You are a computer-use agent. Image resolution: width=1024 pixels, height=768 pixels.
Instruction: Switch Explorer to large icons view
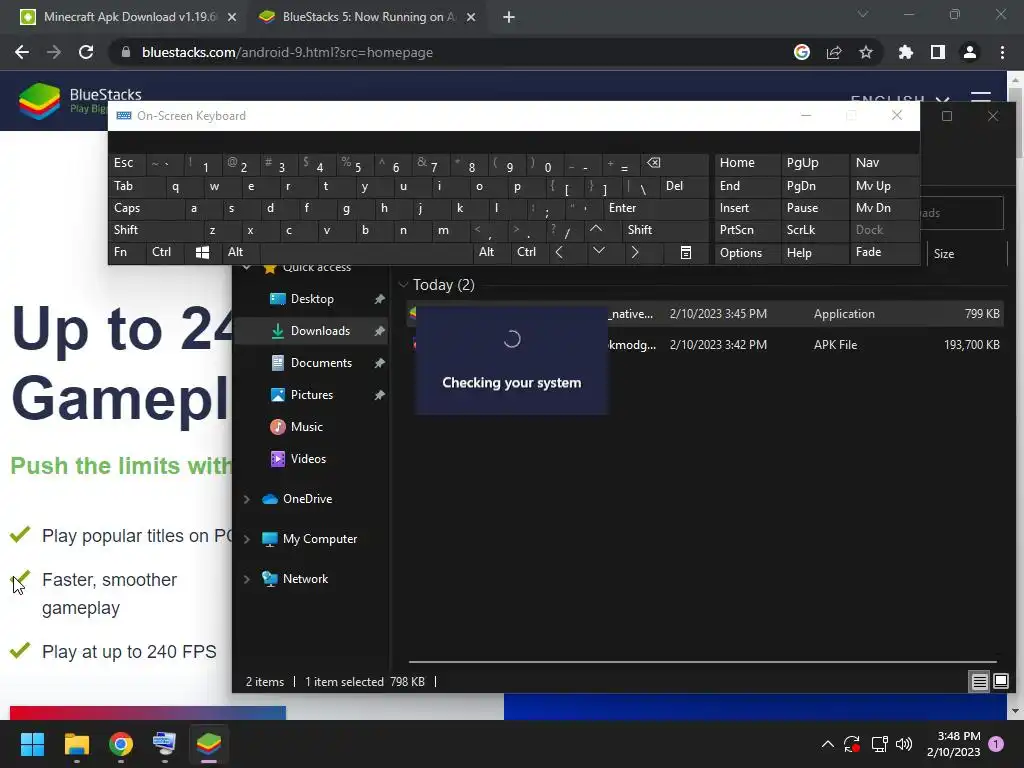pos(1001,682)
